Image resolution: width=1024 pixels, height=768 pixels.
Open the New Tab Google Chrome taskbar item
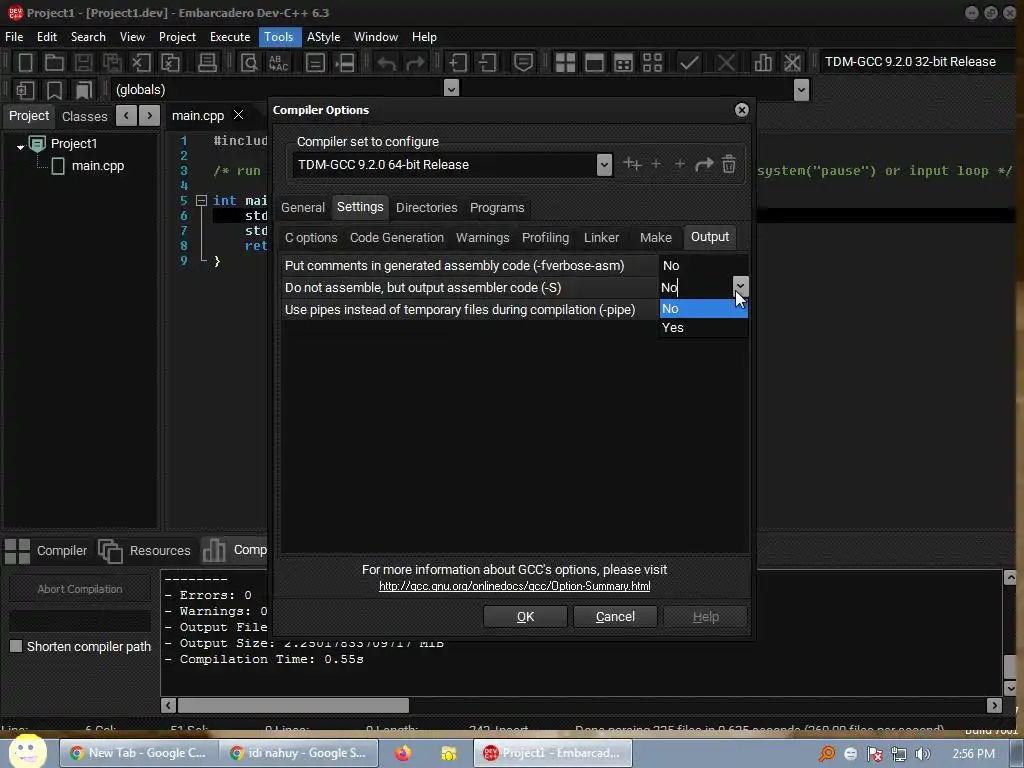(x=139, y=753)
